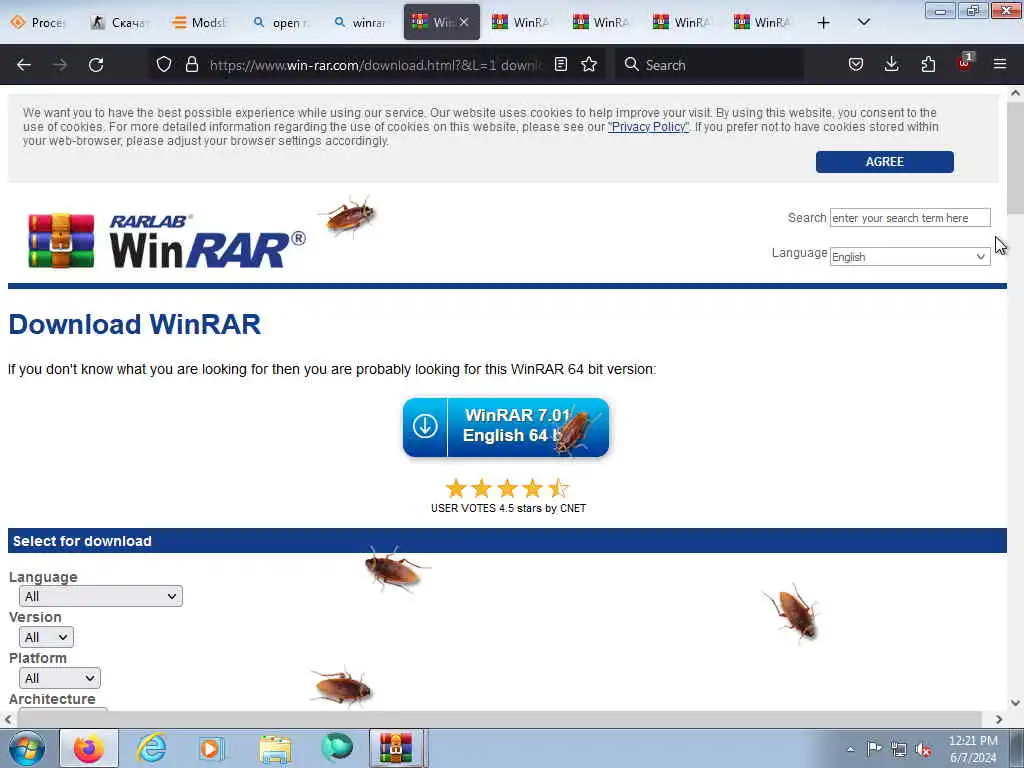Image resolution: width=1024 pixels, height=768 pixels.
Task: Toggle reader view icon
Action: (x=560, y=64)
